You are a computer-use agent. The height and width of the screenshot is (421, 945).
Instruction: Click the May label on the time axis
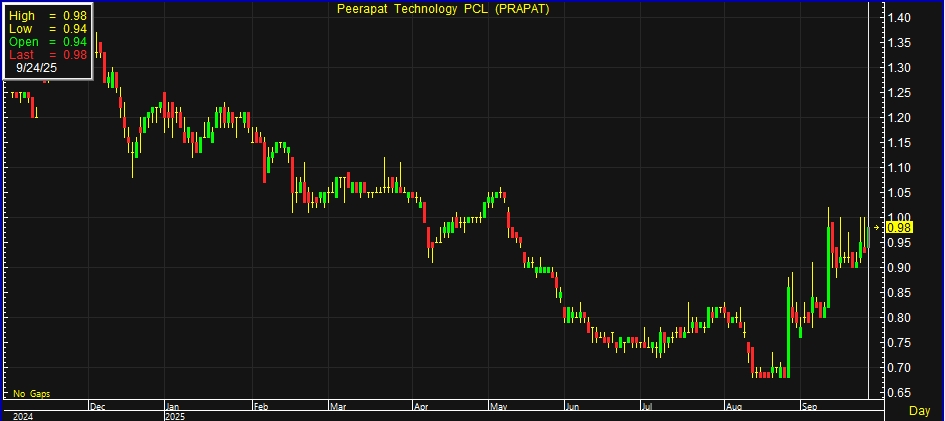pos(498,407)
